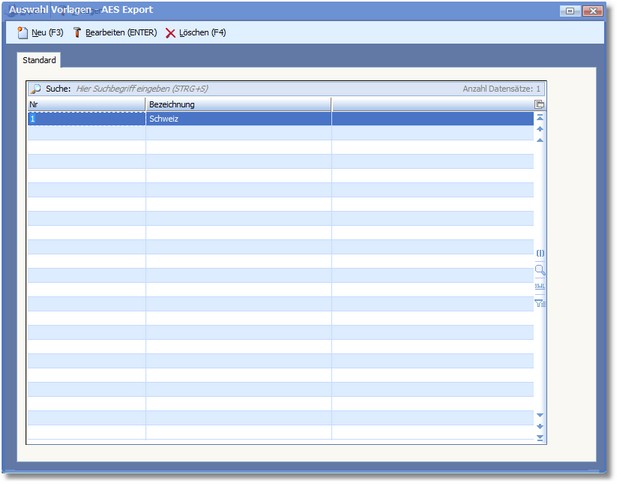The height and width of the screenshot is (484, 617).
Task: Click the magnifier icon beside Suche
Action: (35, 89)
